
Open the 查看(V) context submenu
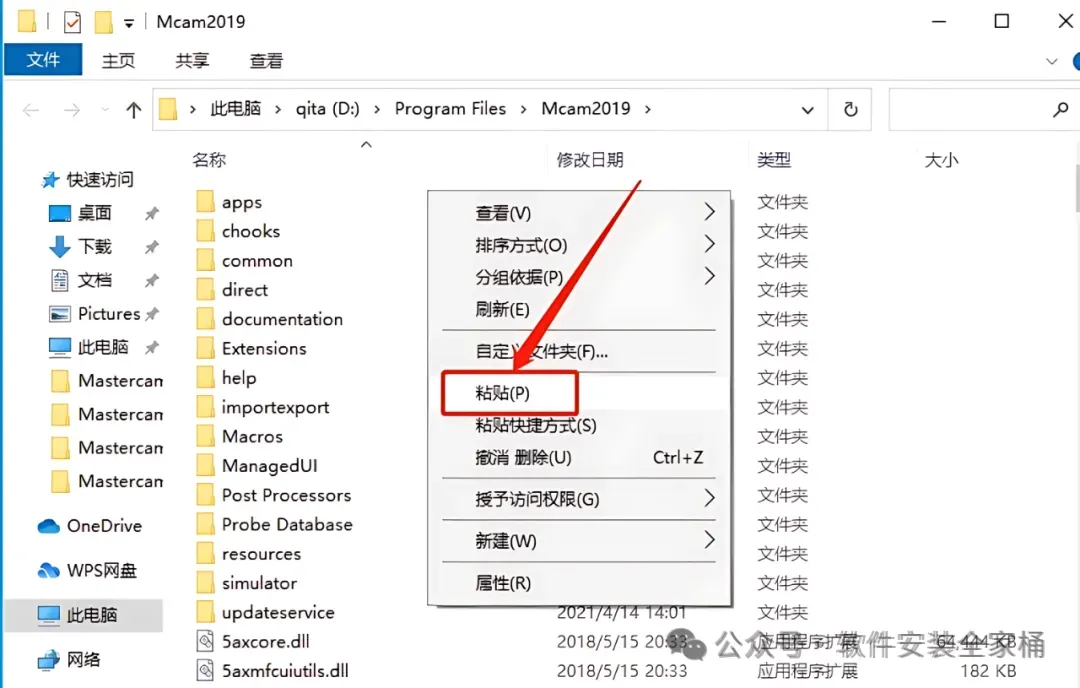[579, 213]
